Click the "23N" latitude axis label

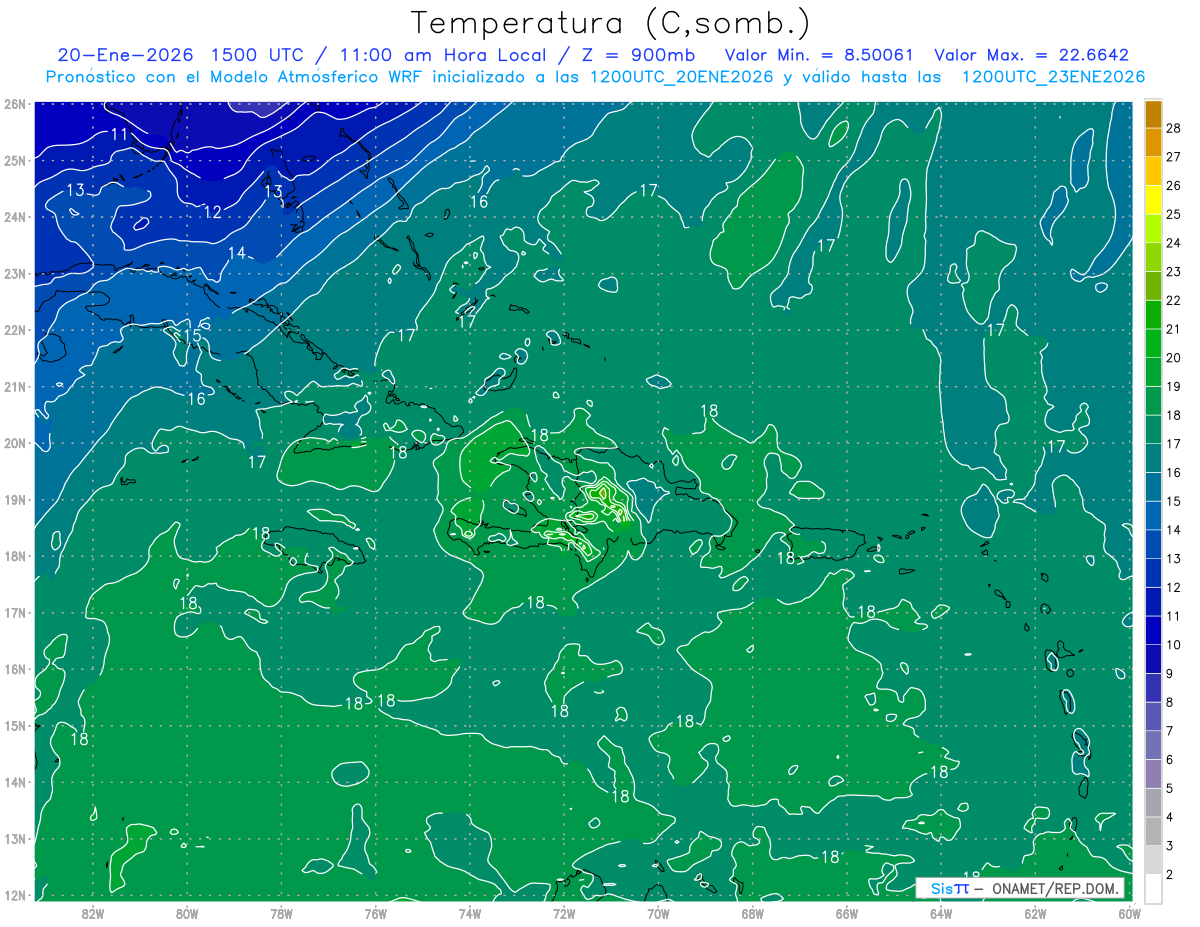15,273
